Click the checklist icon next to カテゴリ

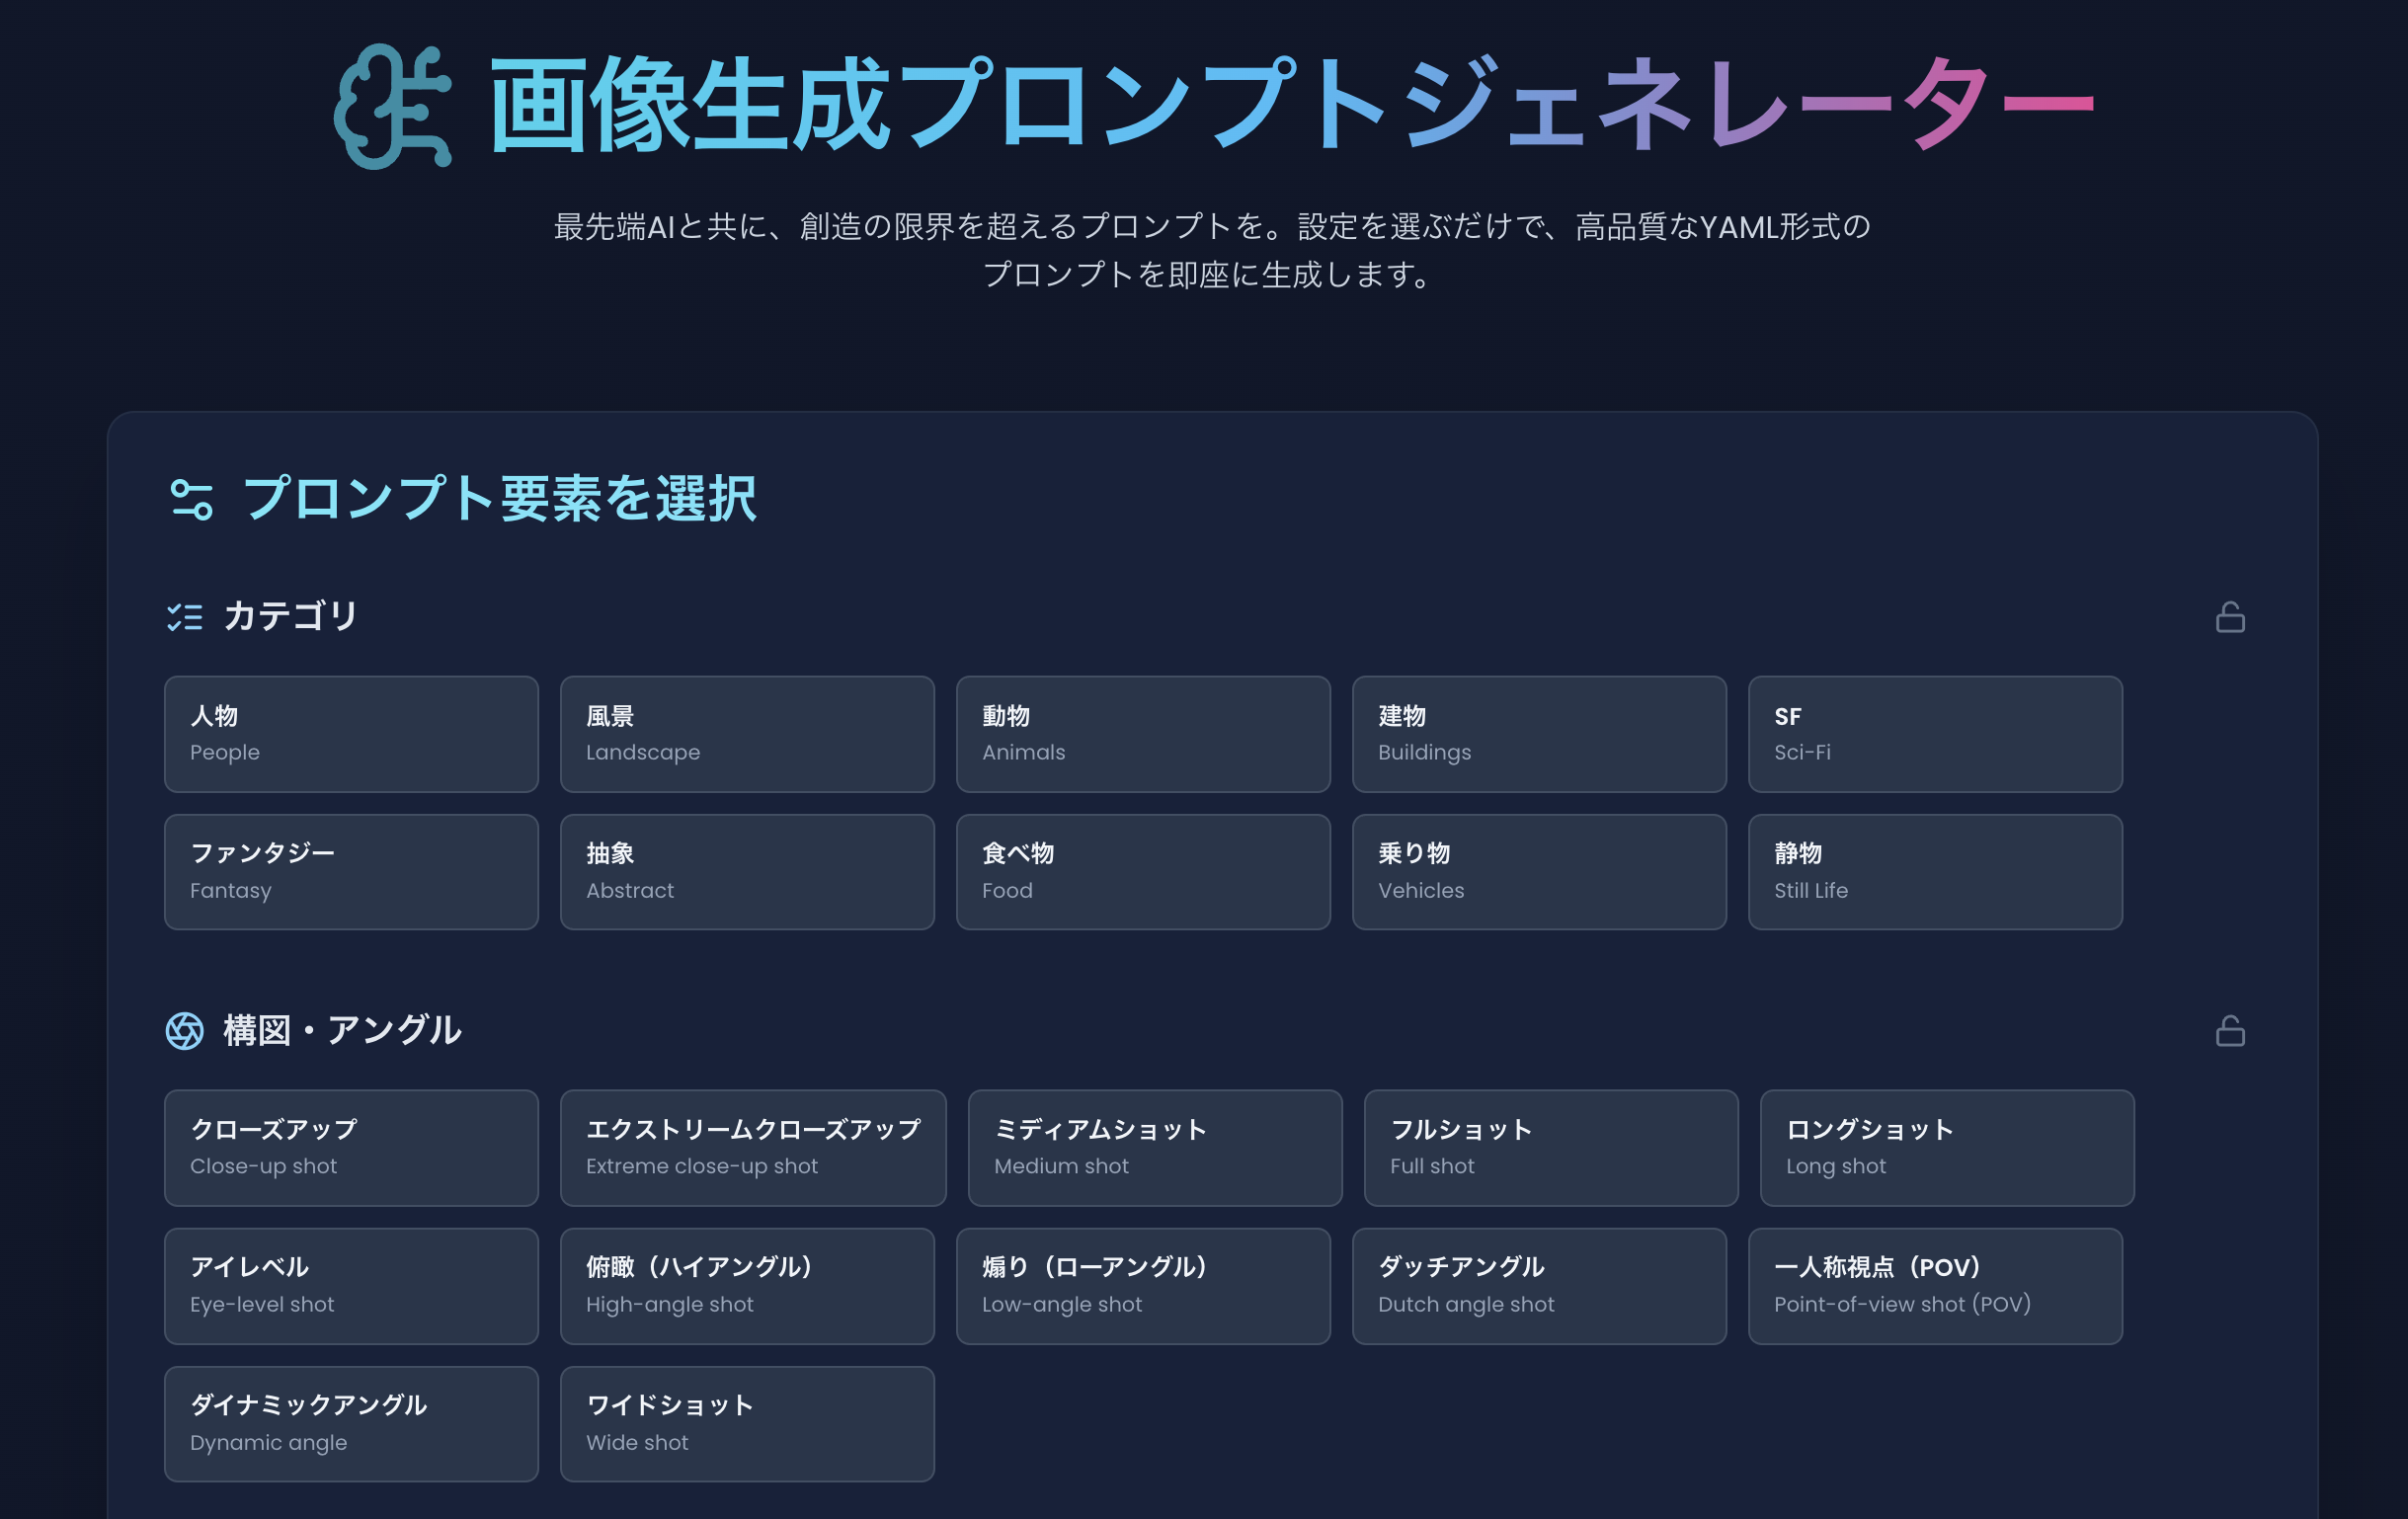tap(185, 617)
